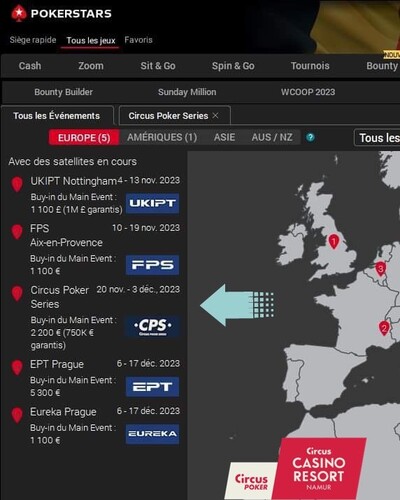Select the ASIE region filter
The image size is (400, 500).
pos(224,137)
